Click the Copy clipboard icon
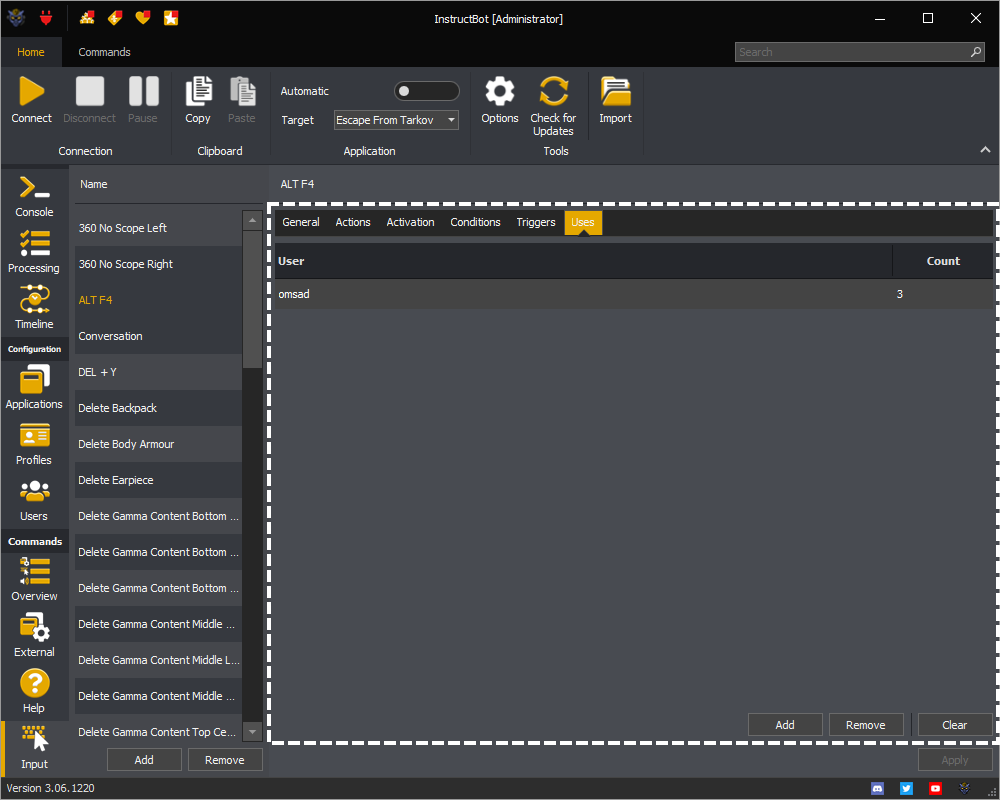1000x800 pixels. pyautogui.click(x=198, y=91)
